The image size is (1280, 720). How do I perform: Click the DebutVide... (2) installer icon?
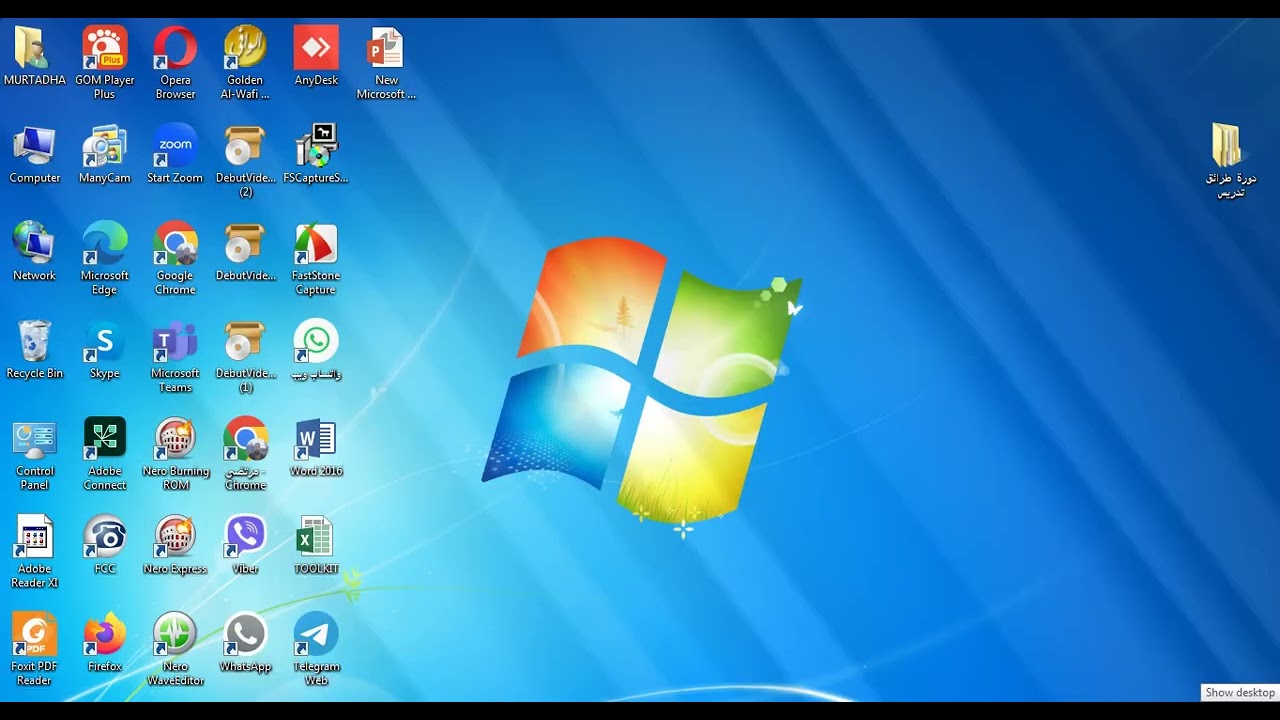coord(245,146)
